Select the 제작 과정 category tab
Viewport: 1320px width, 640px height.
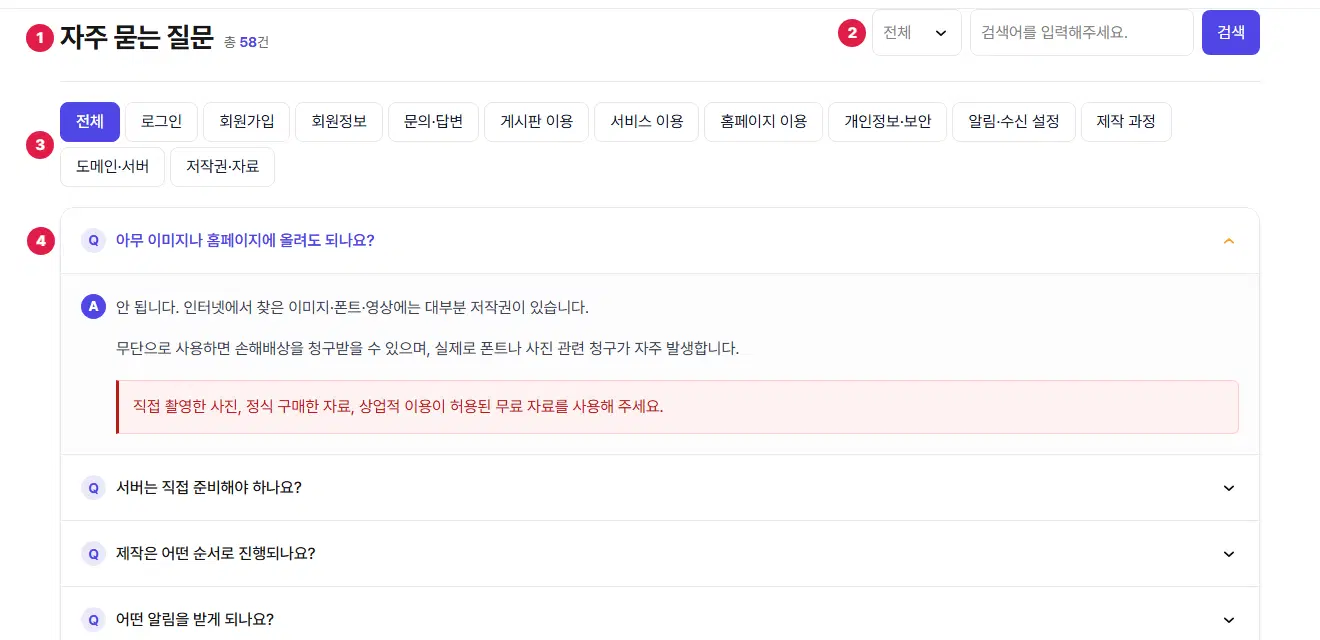pyautogui.click(x=1126, y=122)
